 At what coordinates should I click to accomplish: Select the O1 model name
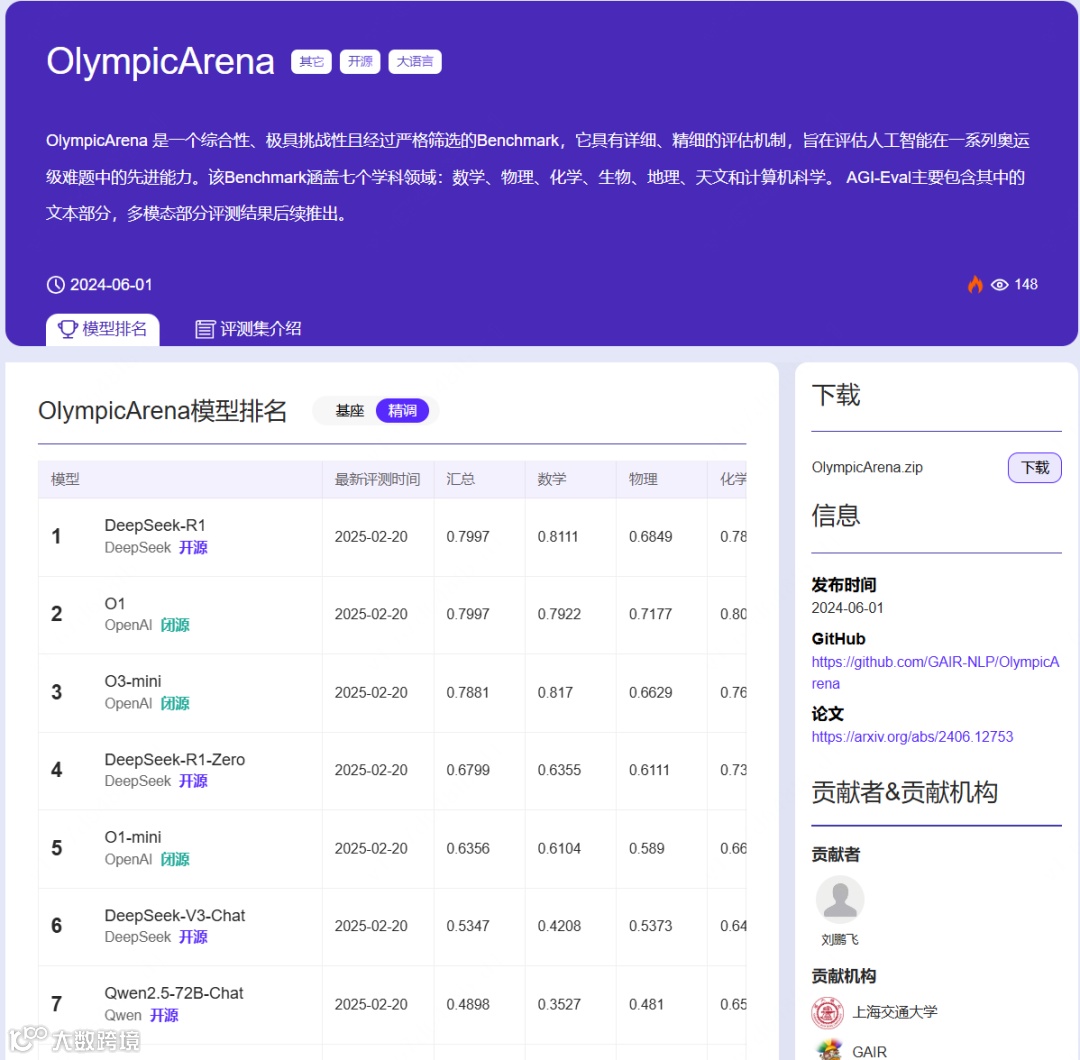[115, 604]
